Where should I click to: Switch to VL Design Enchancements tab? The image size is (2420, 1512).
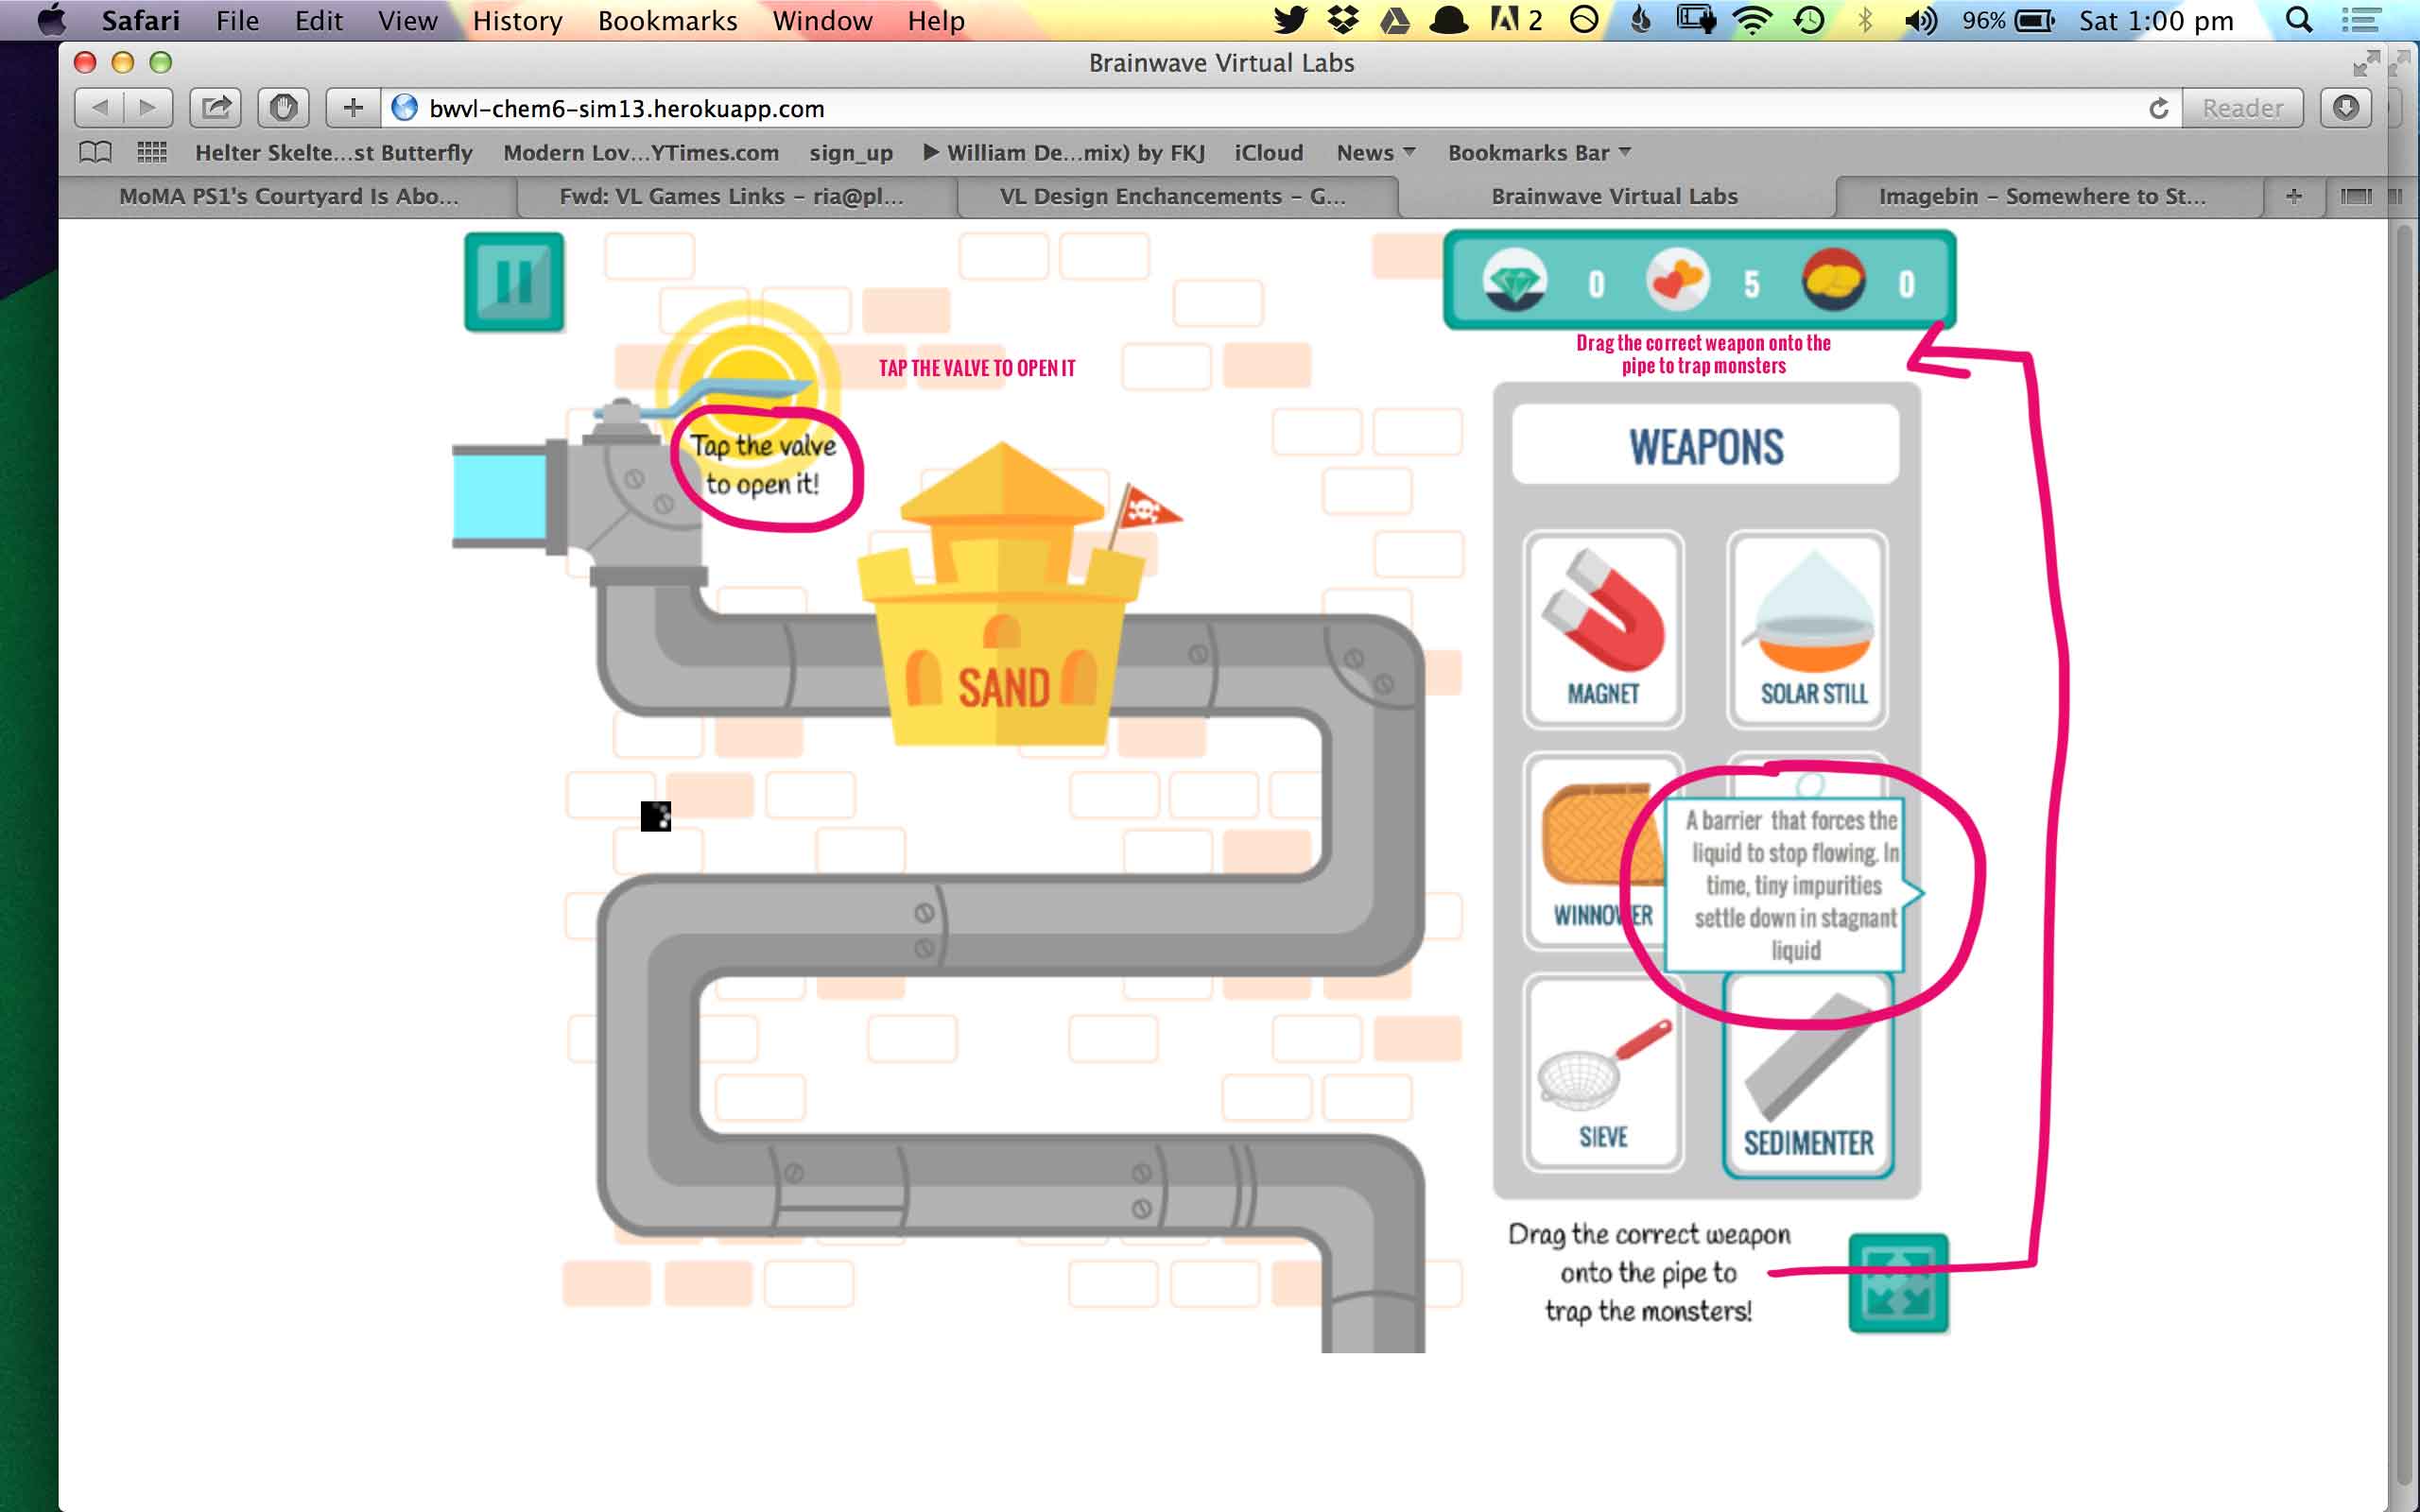[x=1177, y=197]
